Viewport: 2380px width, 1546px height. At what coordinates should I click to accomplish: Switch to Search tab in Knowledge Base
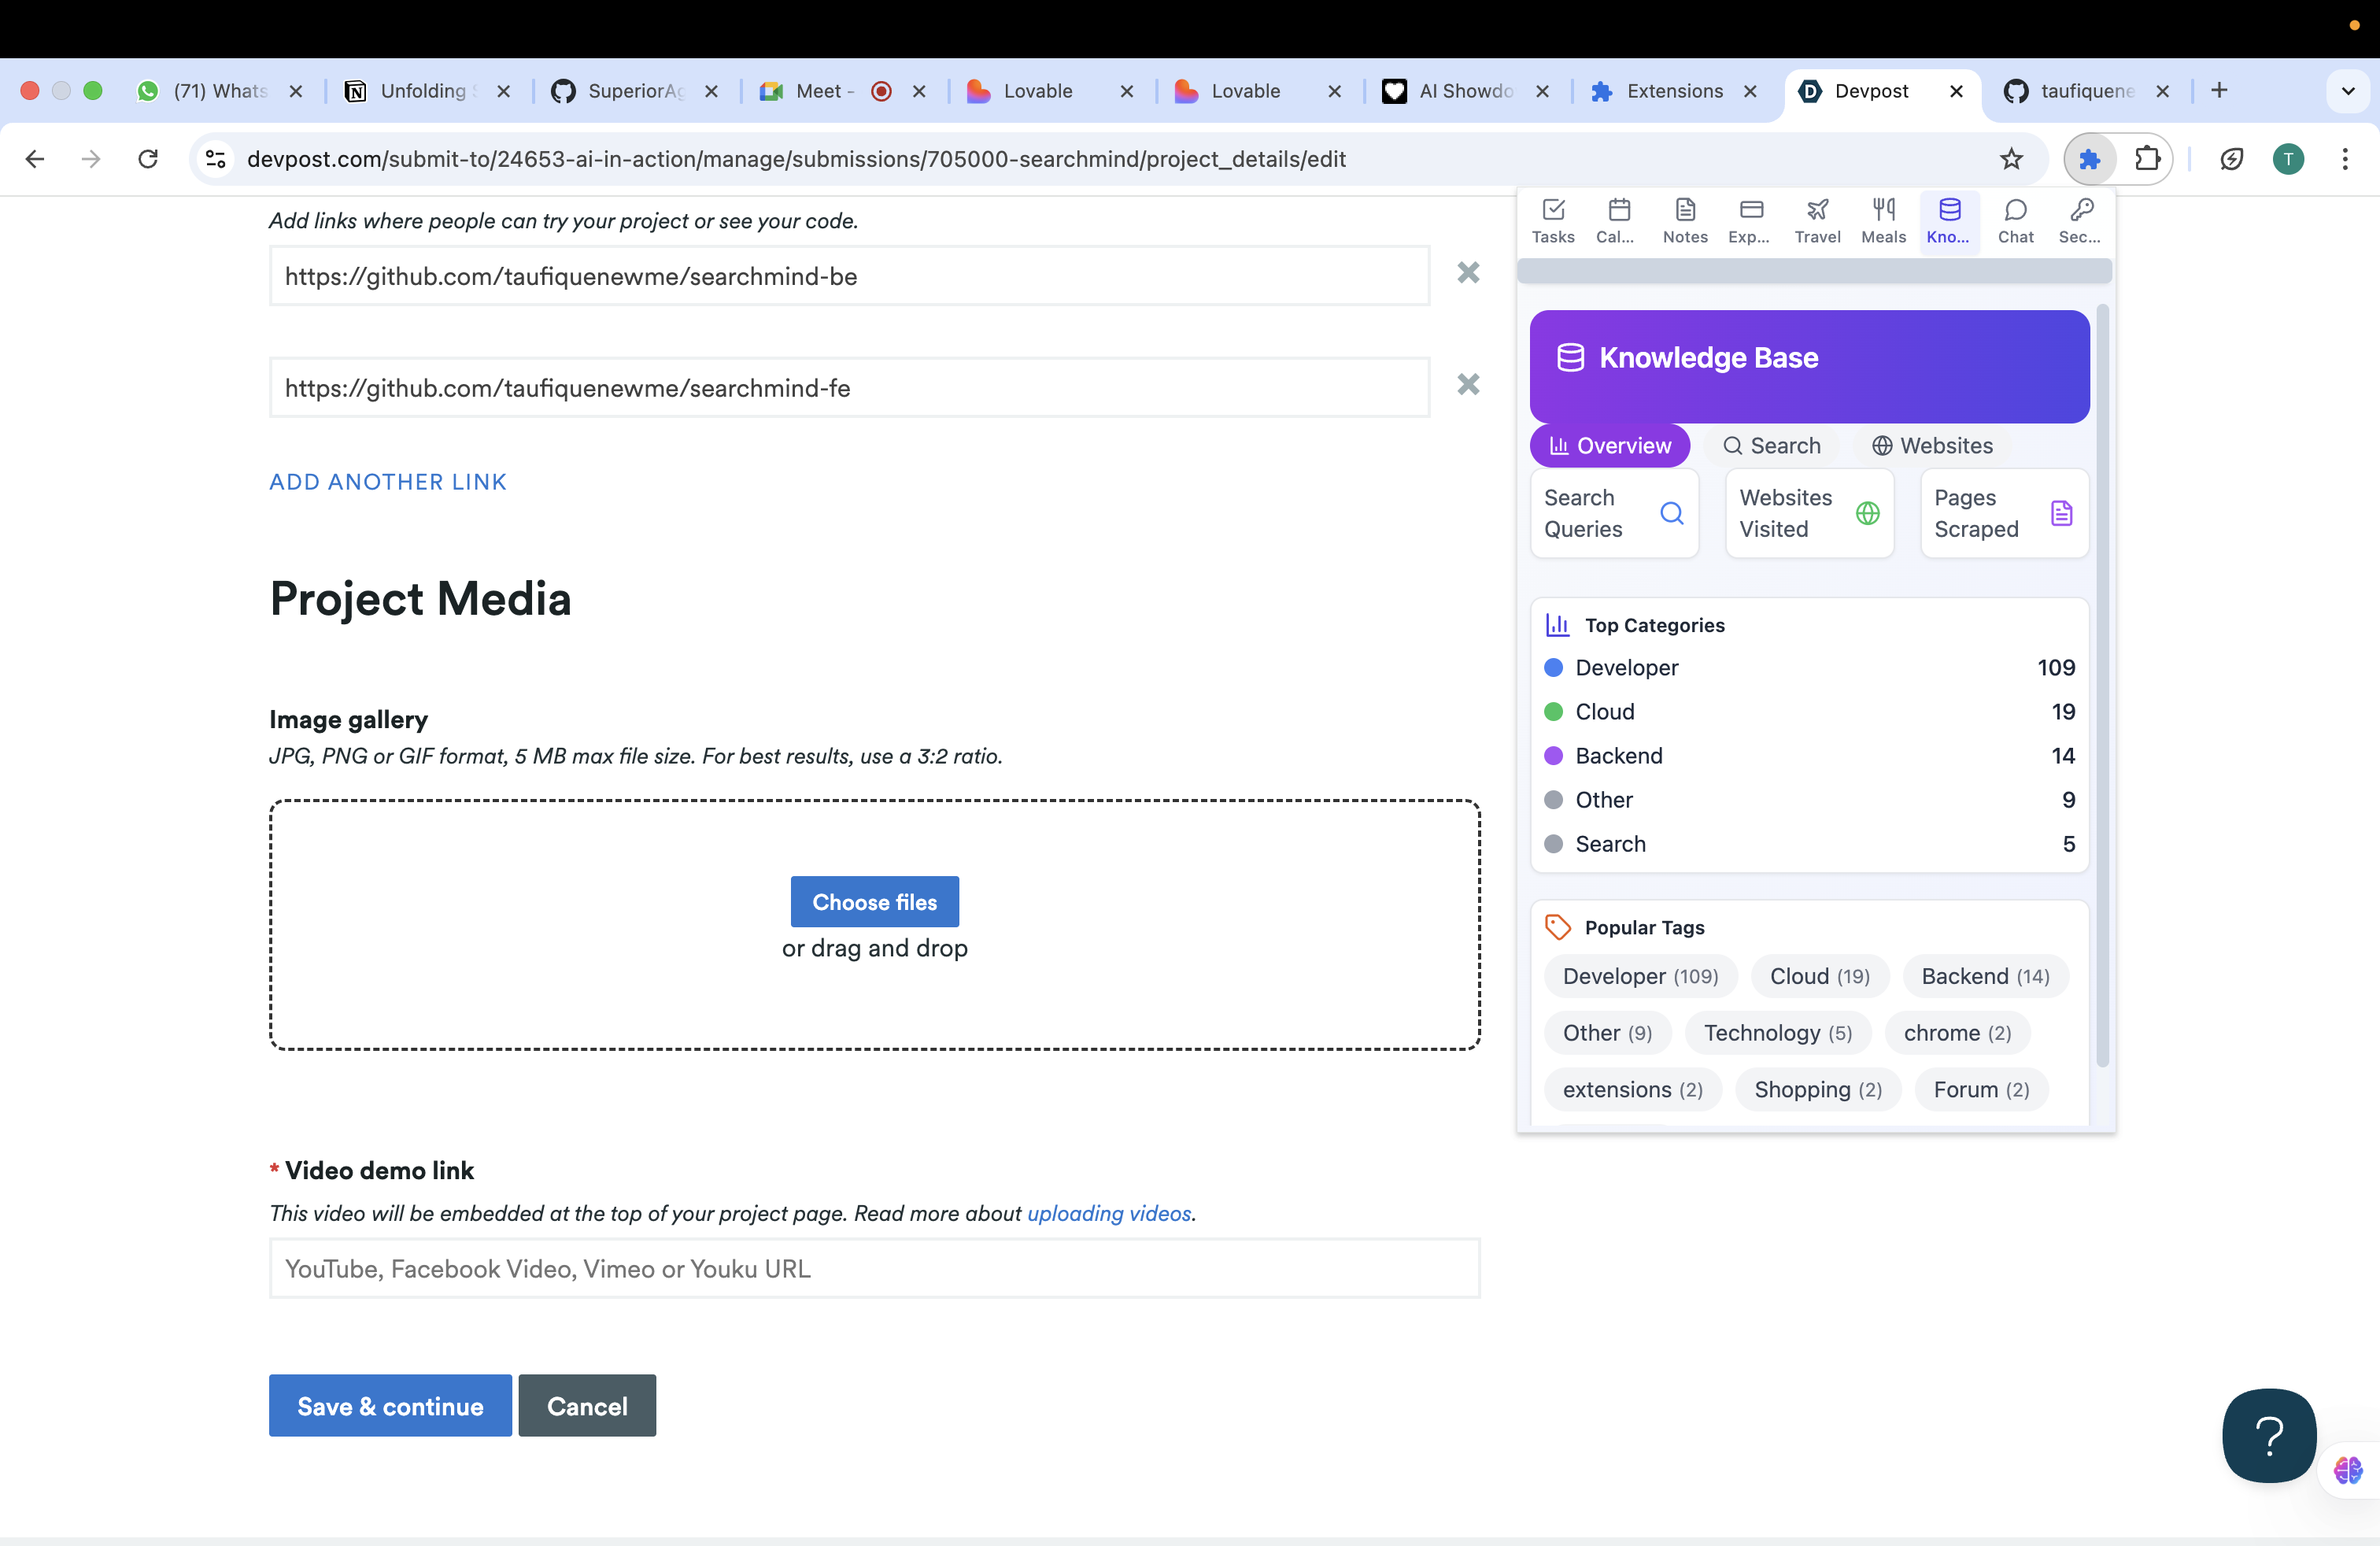click(1772, 446)
